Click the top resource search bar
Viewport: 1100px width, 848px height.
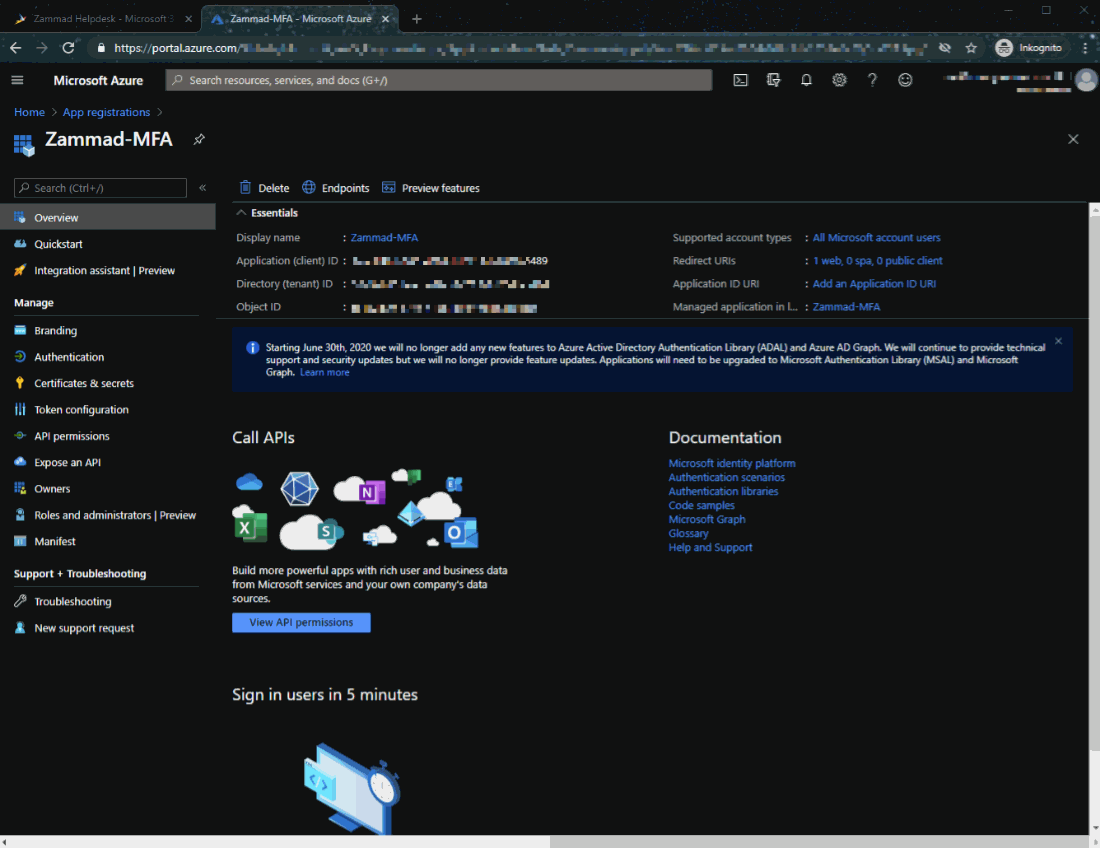click(x=438, y=80)
